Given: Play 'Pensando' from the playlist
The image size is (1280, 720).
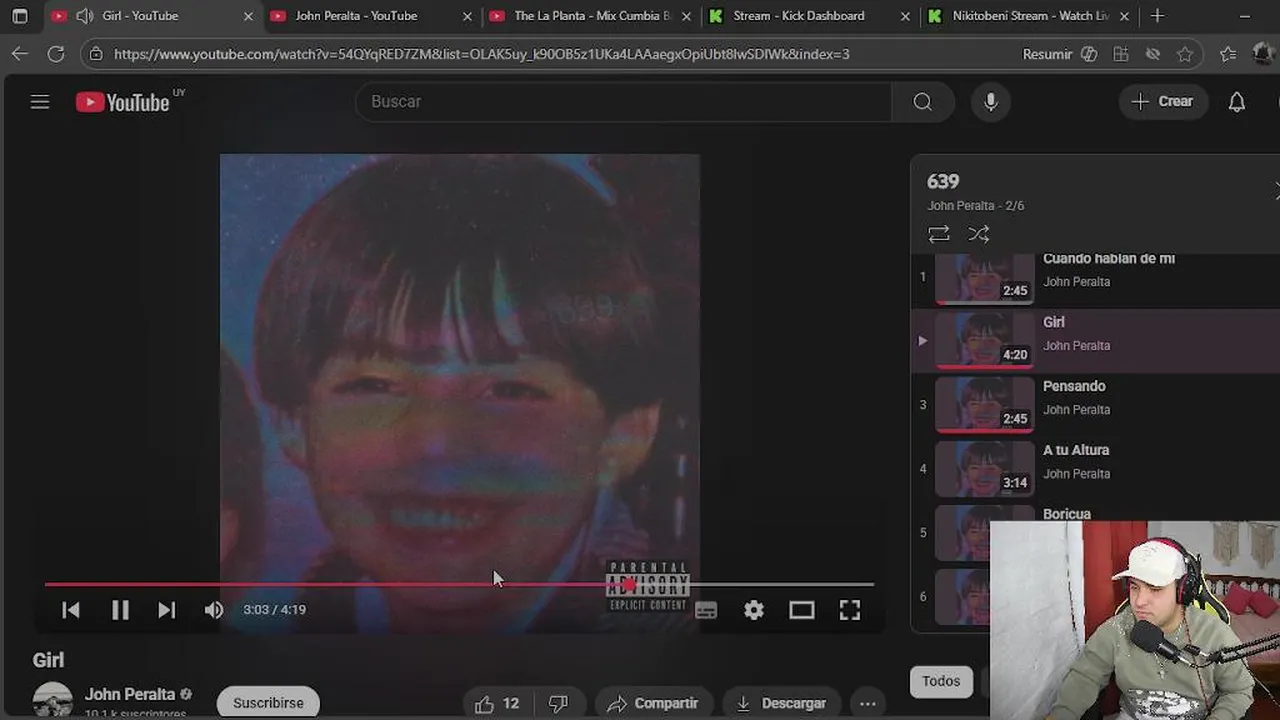Looking at the screenshot, I should pos(1095,404).
